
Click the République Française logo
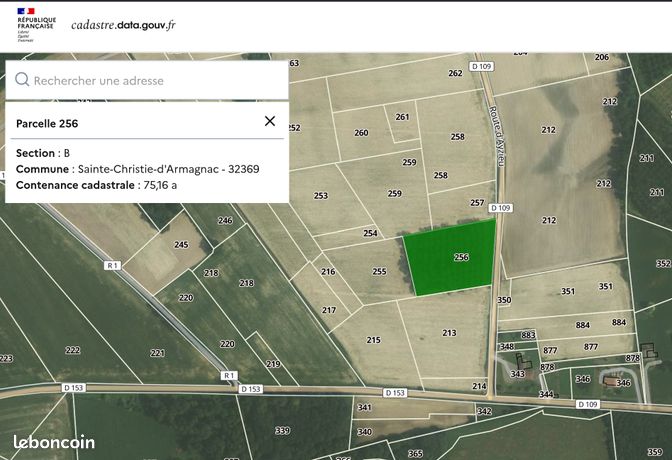(x=36, y=24)
